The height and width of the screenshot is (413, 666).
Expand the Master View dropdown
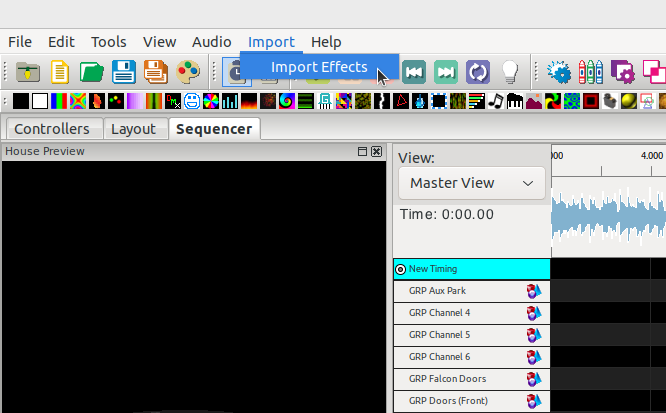coord(472,183)
